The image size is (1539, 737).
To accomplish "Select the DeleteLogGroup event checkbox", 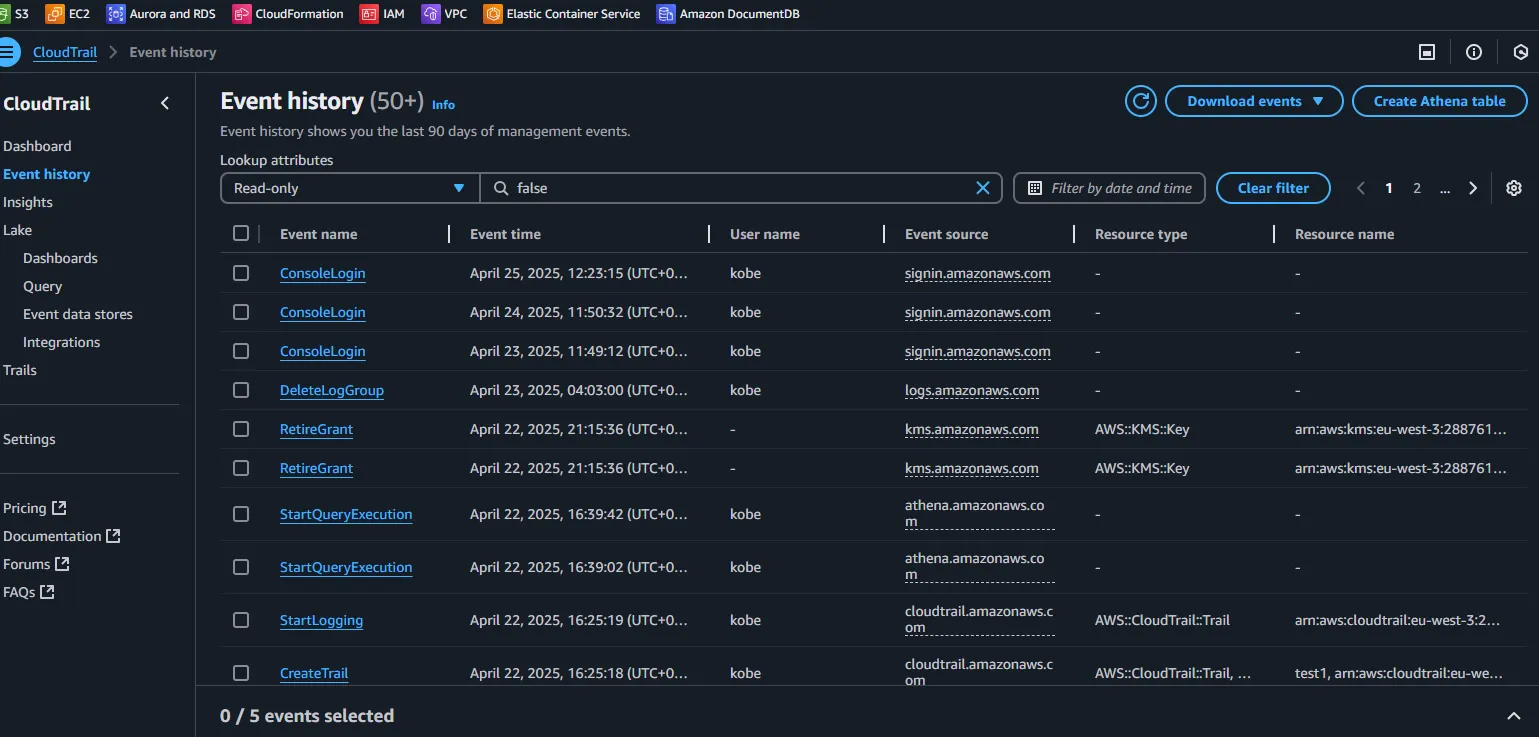I will coord(241,390).
